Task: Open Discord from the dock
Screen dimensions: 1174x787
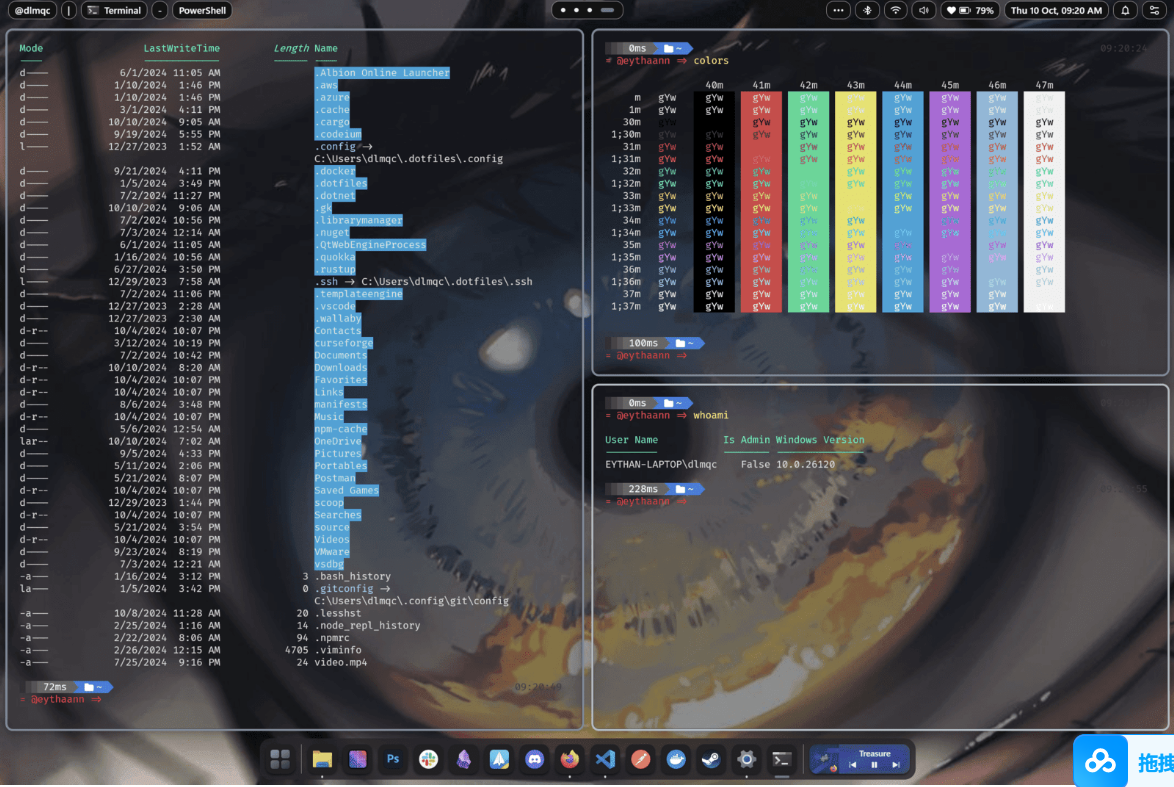Action: click(x=535, y=759)
